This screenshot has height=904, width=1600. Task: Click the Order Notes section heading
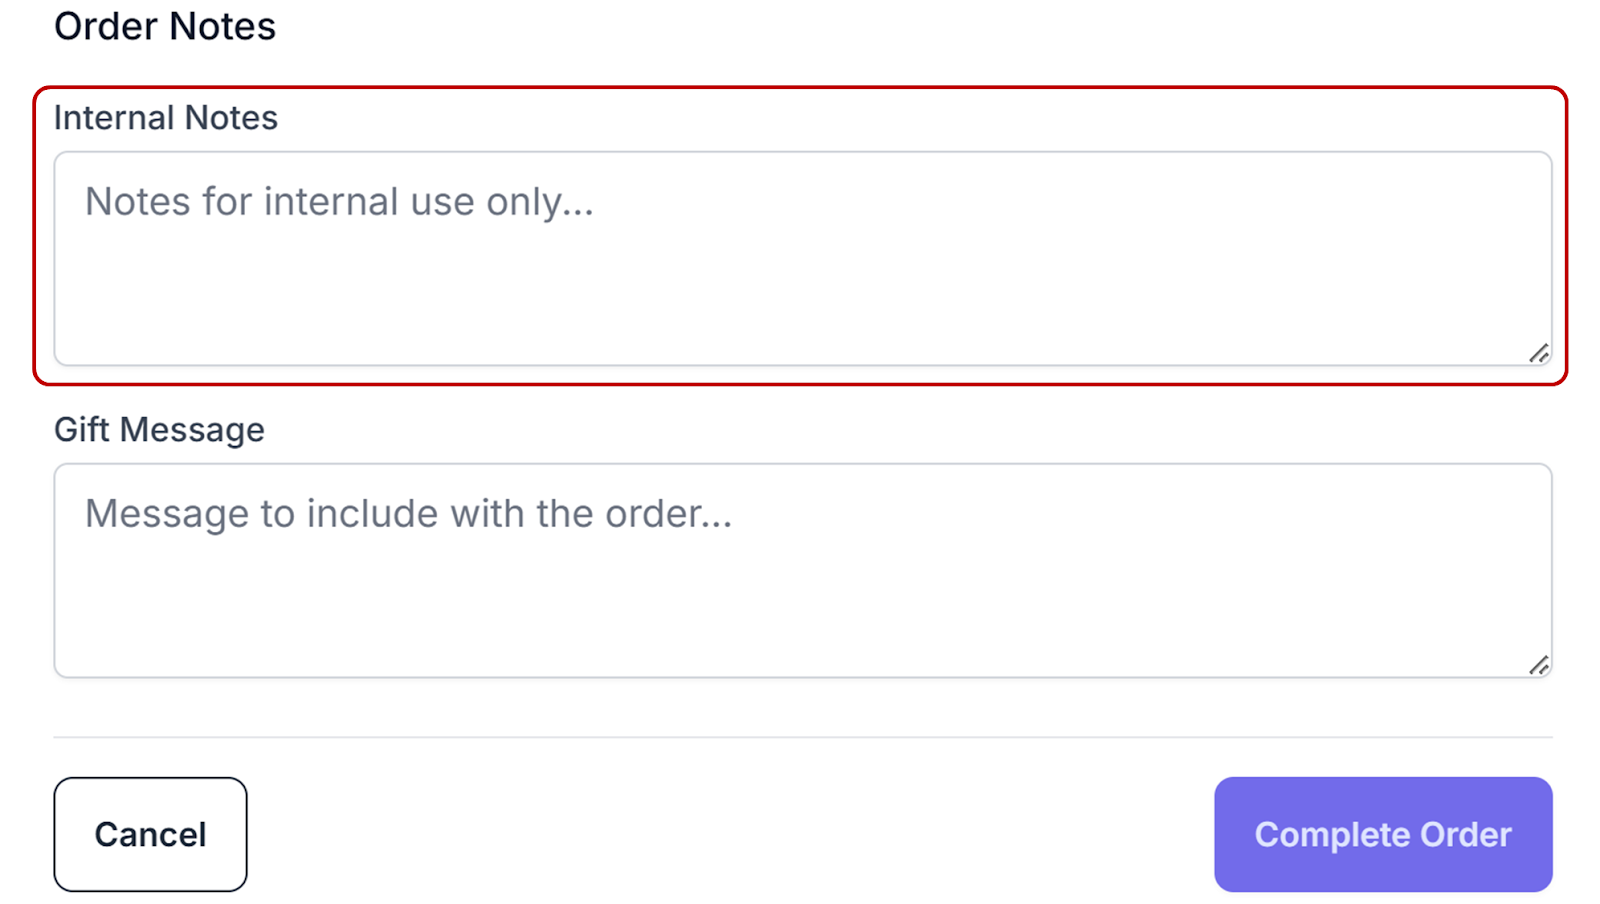pyautogui.click(x=164, y=26)
